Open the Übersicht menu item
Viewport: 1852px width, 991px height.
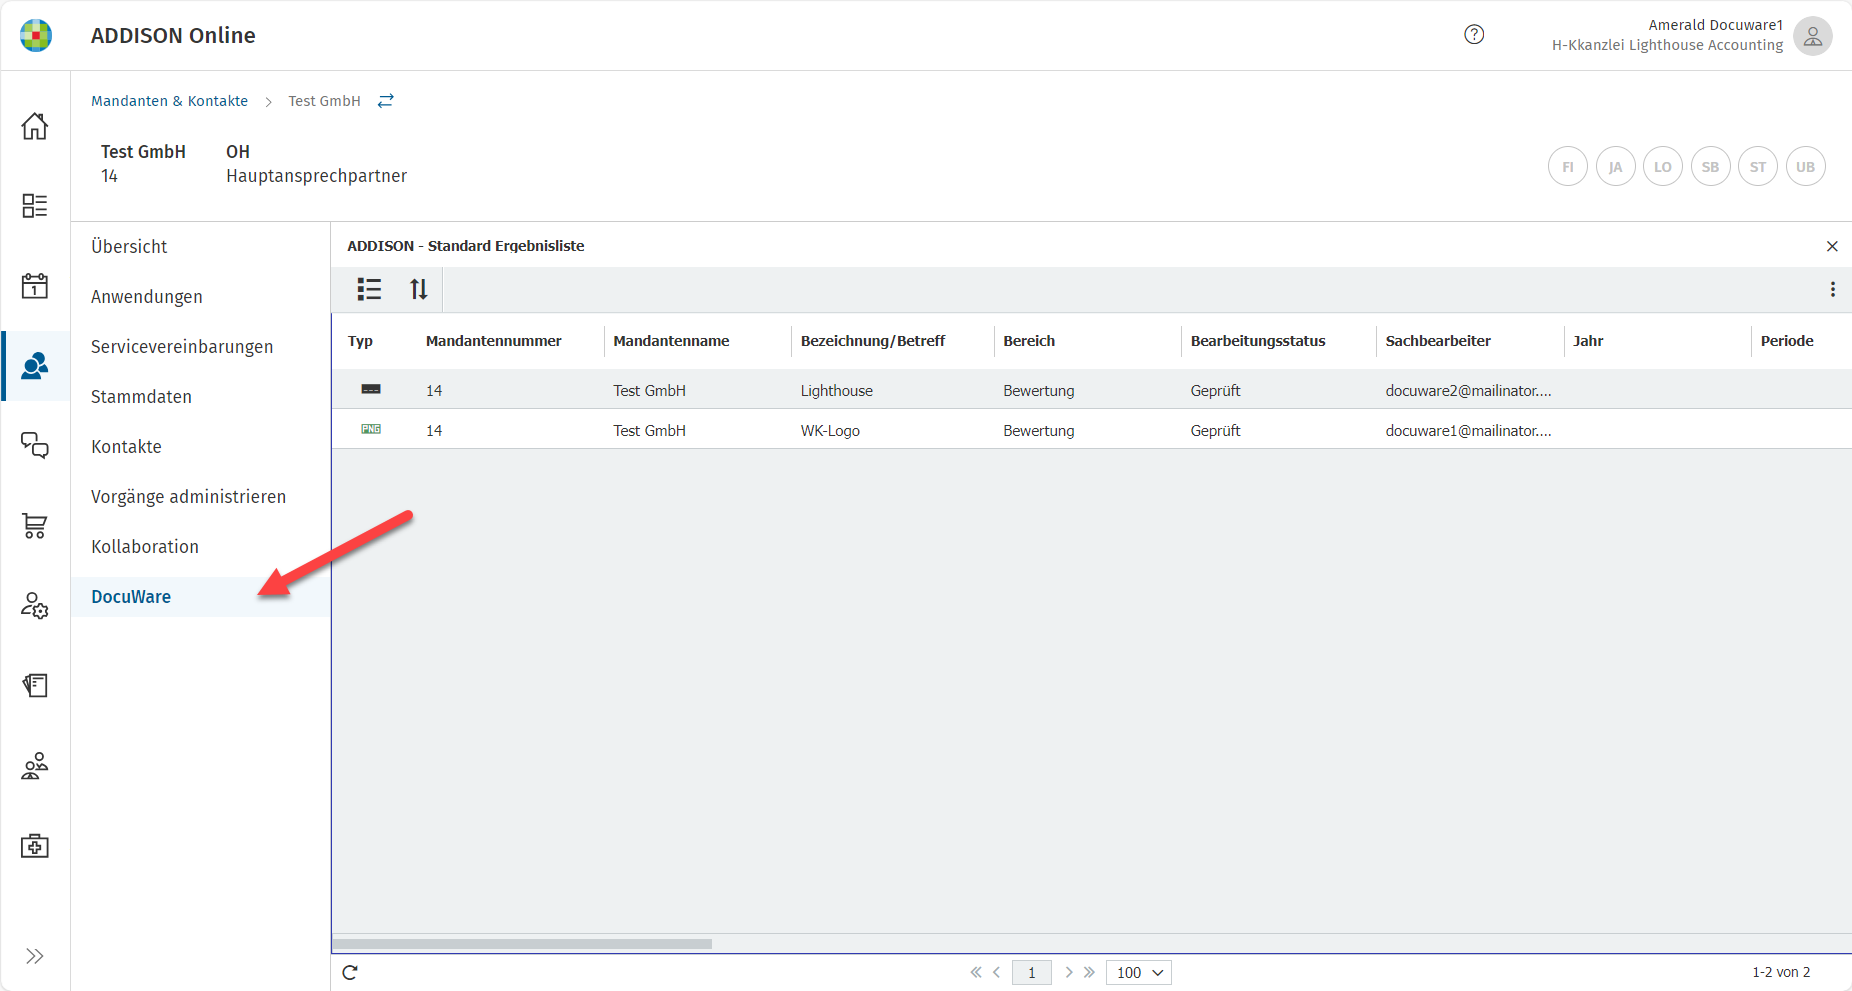129,247
